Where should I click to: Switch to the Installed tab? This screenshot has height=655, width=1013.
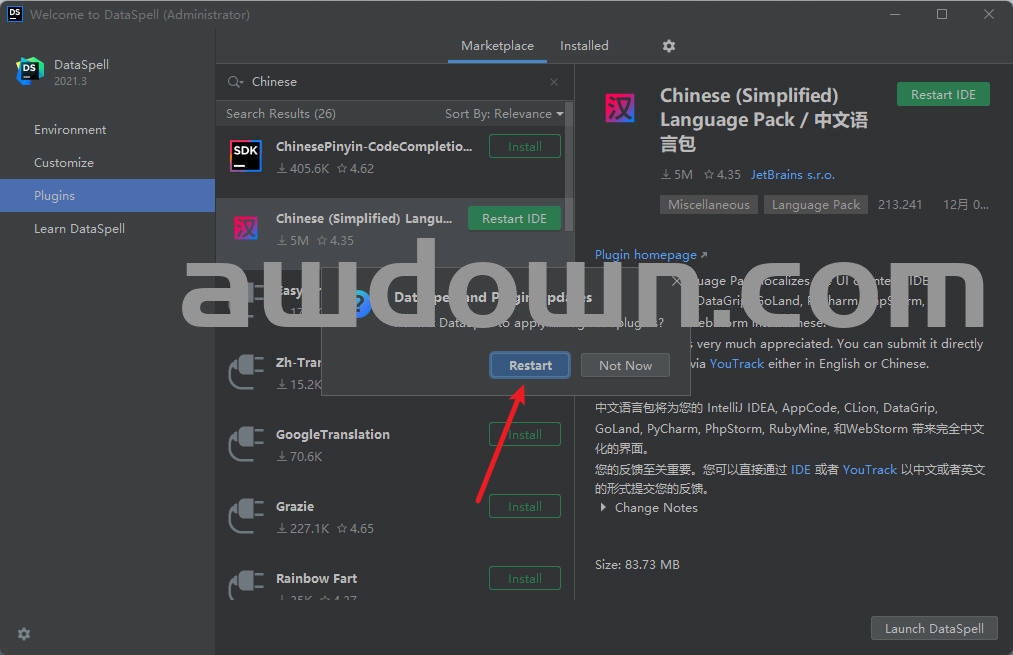point(584,46)
